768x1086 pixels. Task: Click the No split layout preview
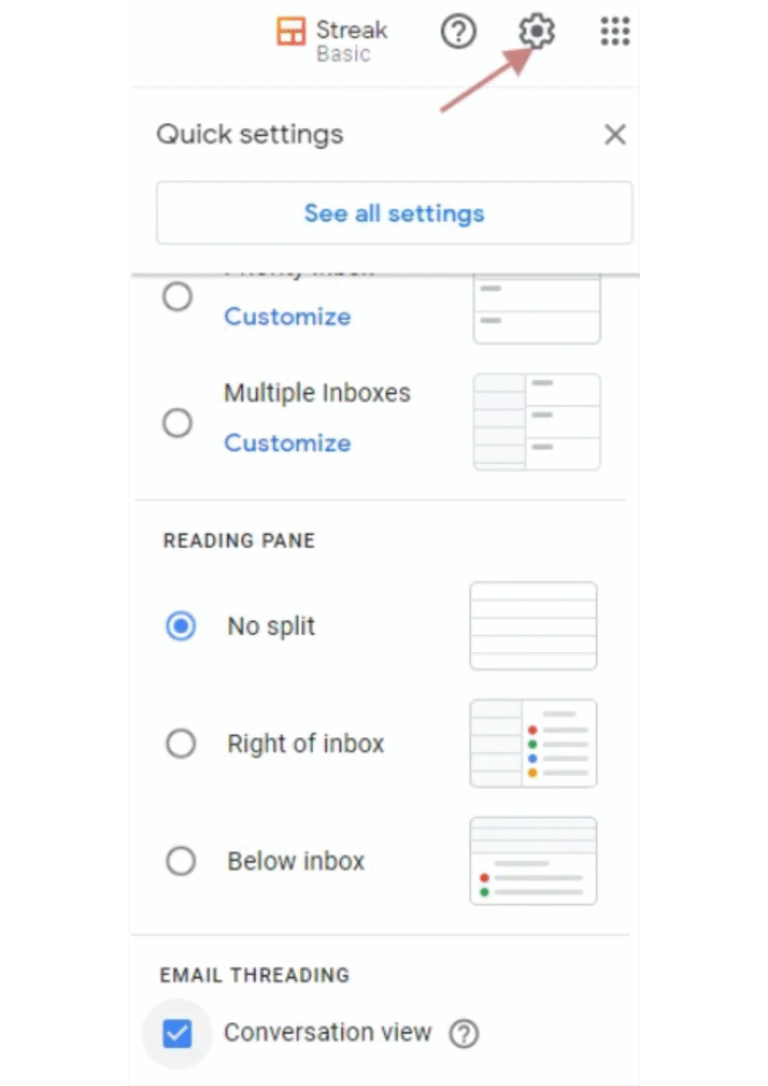pos(533,625)
